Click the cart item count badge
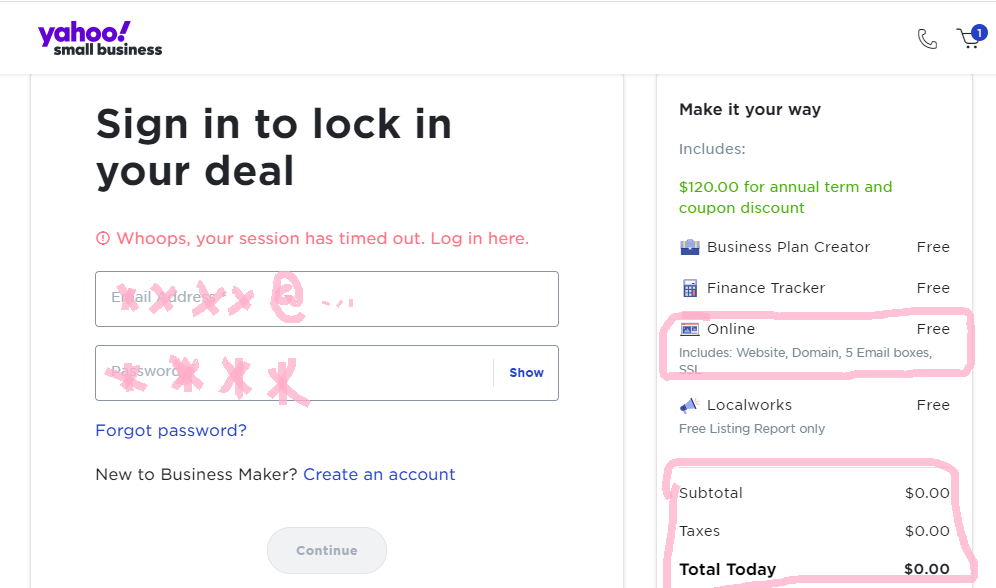Image resolution: width=996 pixels, height=588 pixels. [x=979, y=32]
